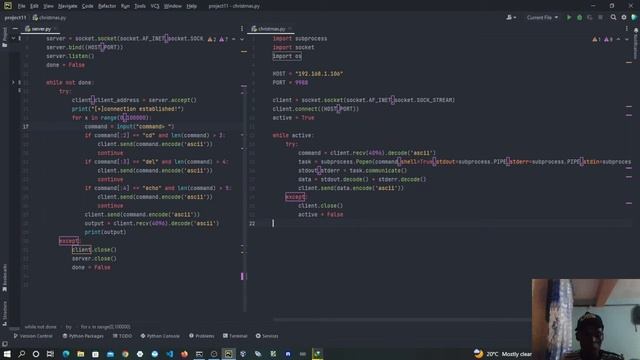Click the warnings indicator in the server.py editor
The height and width of the screenshot is (360, 640).
click(x=218, y=39)
